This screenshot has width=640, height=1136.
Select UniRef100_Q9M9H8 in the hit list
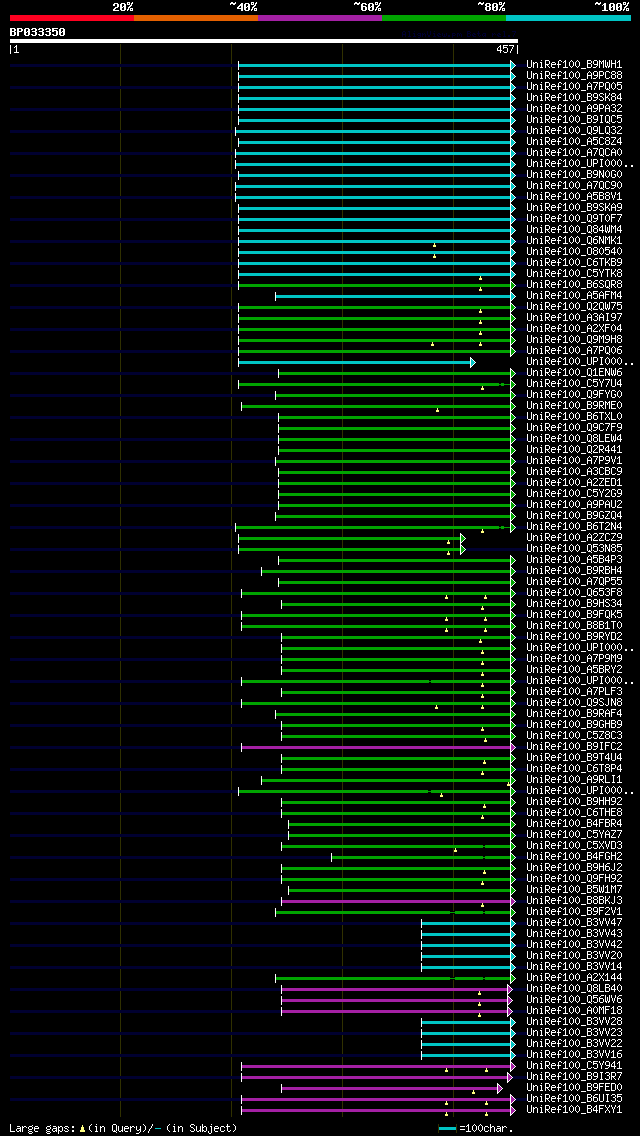tap(574, 340)
